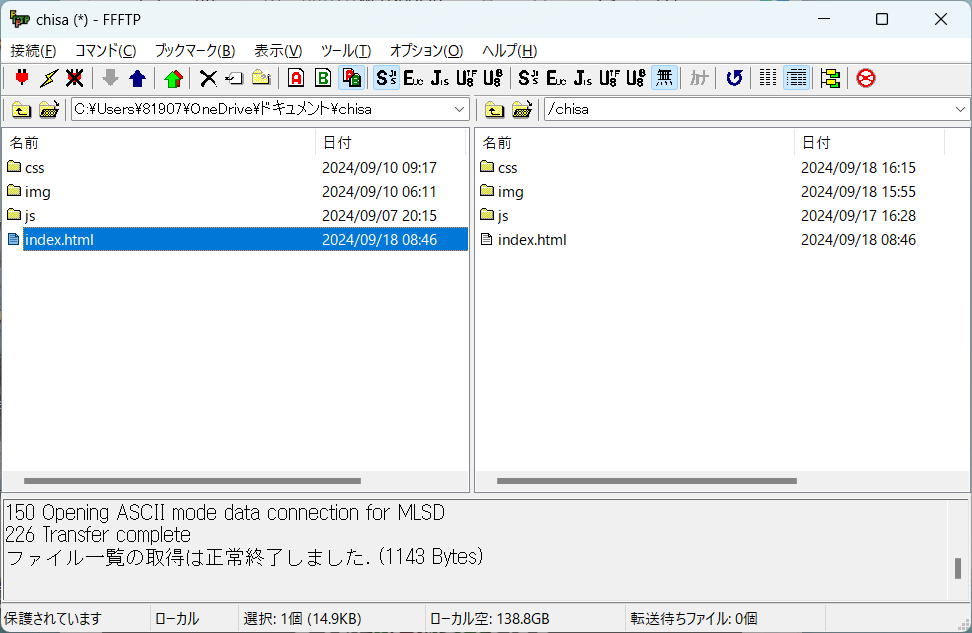Switch to detailed list view
Screen dimensions: 972x633
[x=797, y=78]
